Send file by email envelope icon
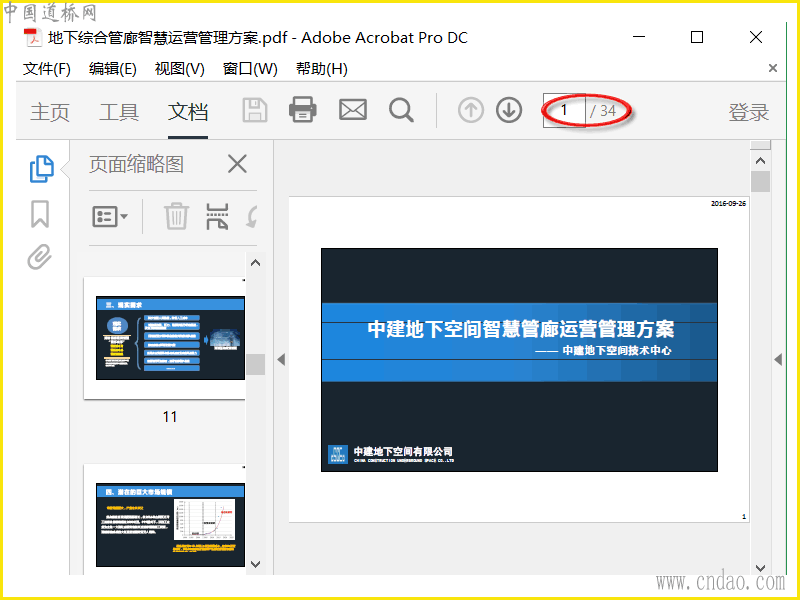The width and height of the screenshot is (800, 600). [353, 110]
